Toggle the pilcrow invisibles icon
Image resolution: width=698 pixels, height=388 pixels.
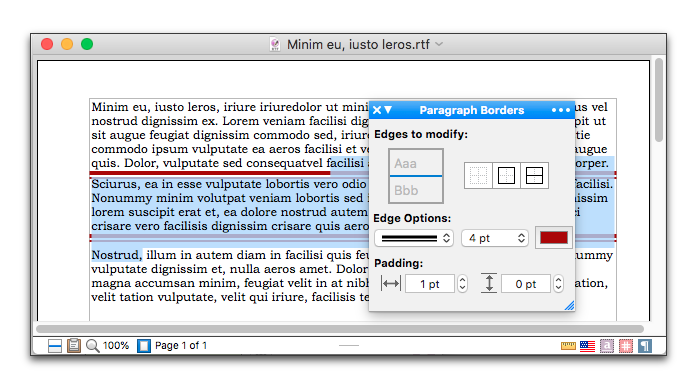pyautogui.click(x=645, y=346)
